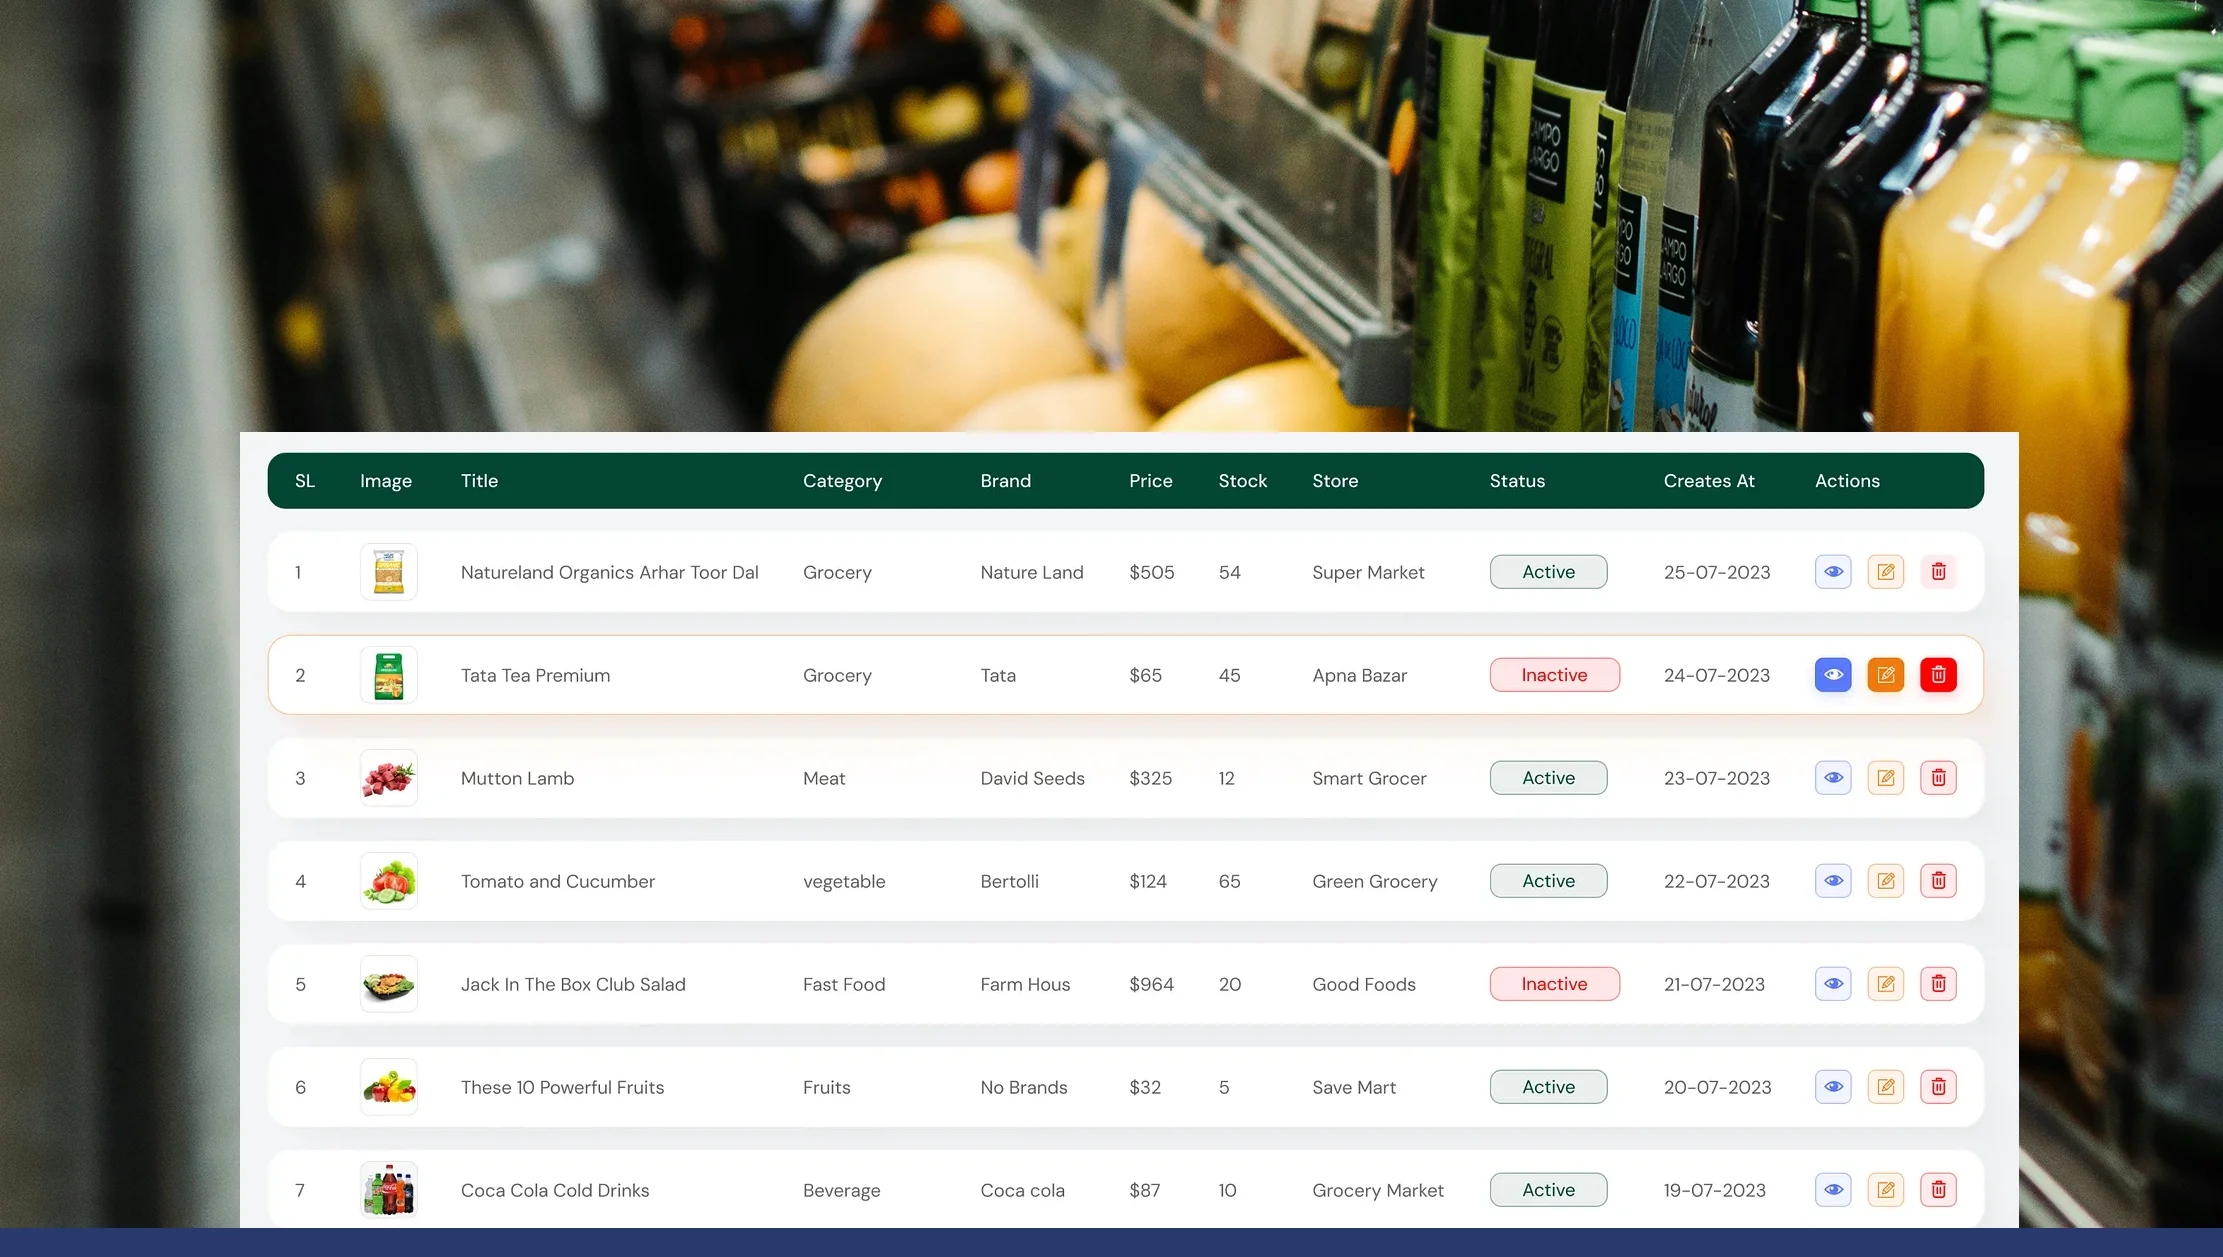Image resolution: width=2223 pixels, height=1257 pixels.
Task: Click the Coca Cola product image
Action: (x=388, y=1189)
